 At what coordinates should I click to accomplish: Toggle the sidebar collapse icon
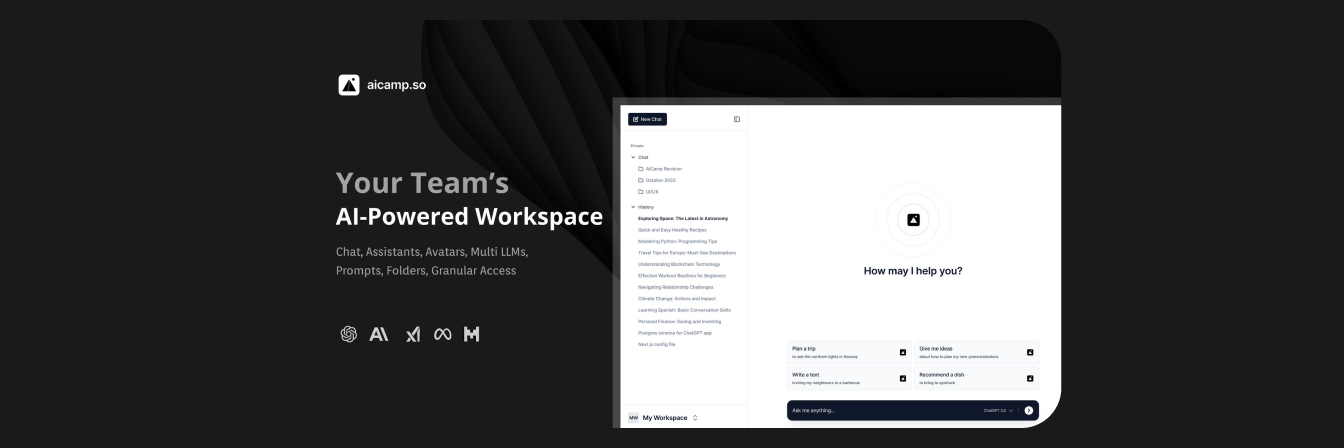point(737,119)
